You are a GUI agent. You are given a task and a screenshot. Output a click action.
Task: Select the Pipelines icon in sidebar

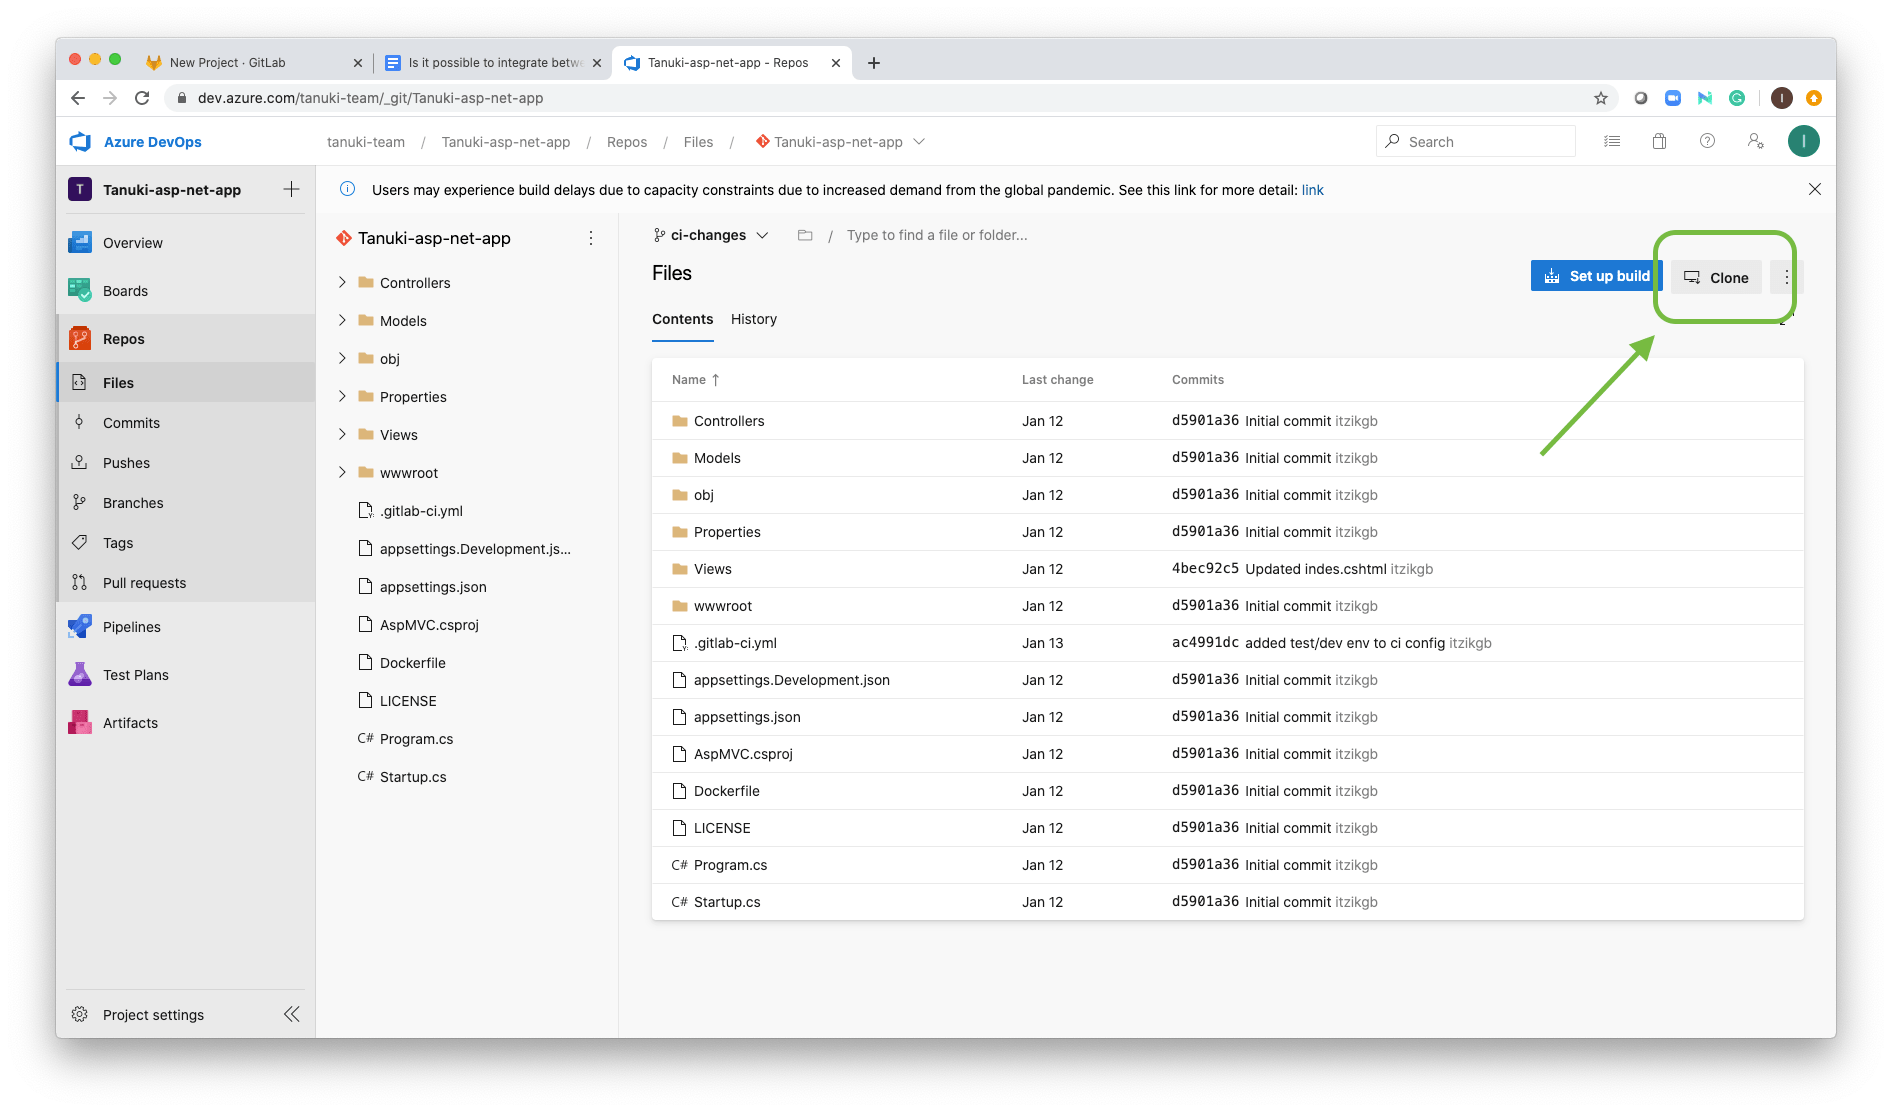tap(80, 627)
